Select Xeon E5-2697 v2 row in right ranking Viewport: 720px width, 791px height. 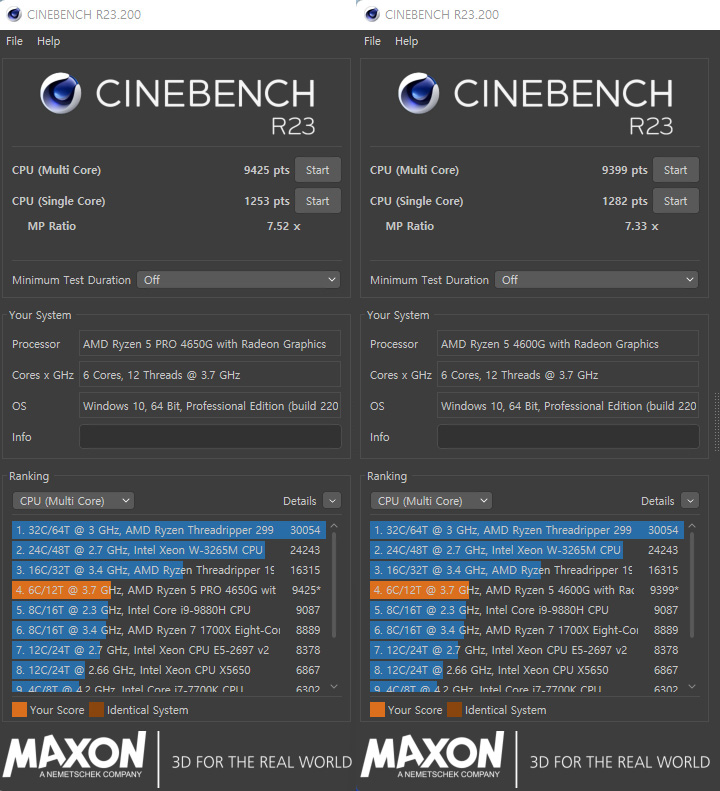click(527, 650)
